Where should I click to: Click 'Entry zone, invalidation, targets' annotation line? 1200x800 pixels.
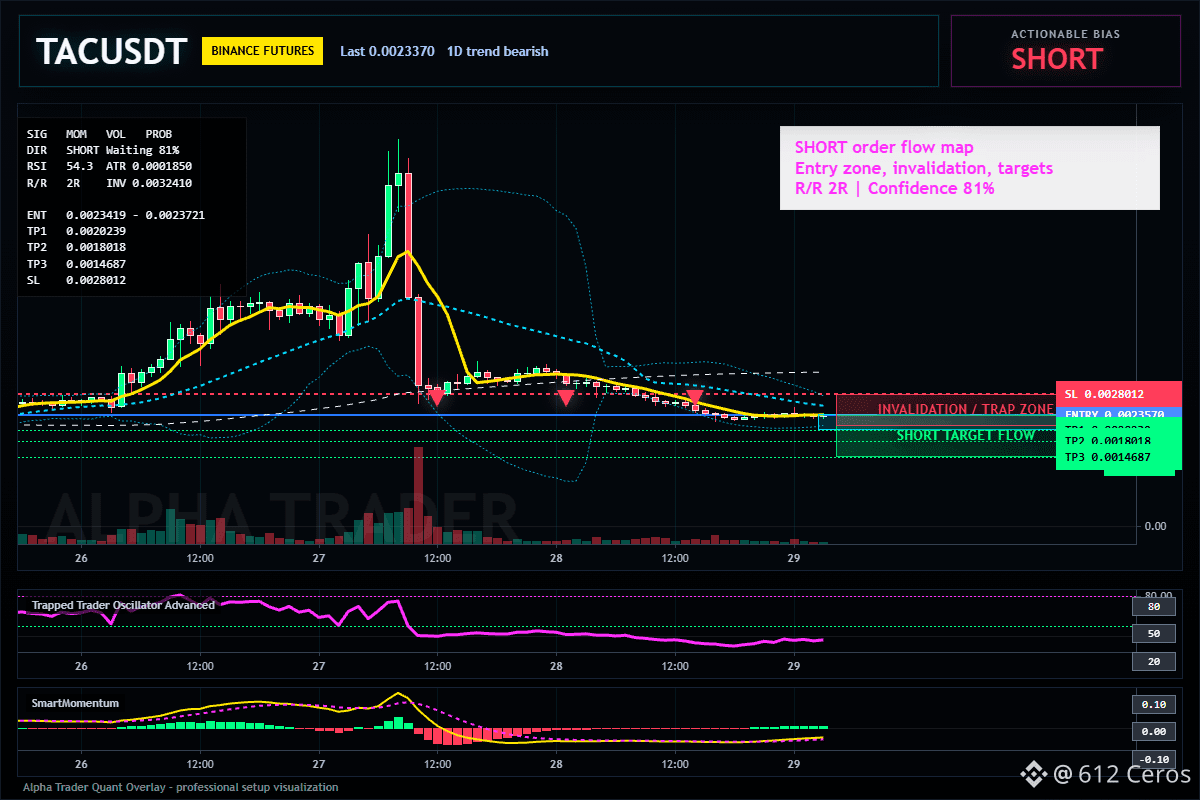pos(924,168)
